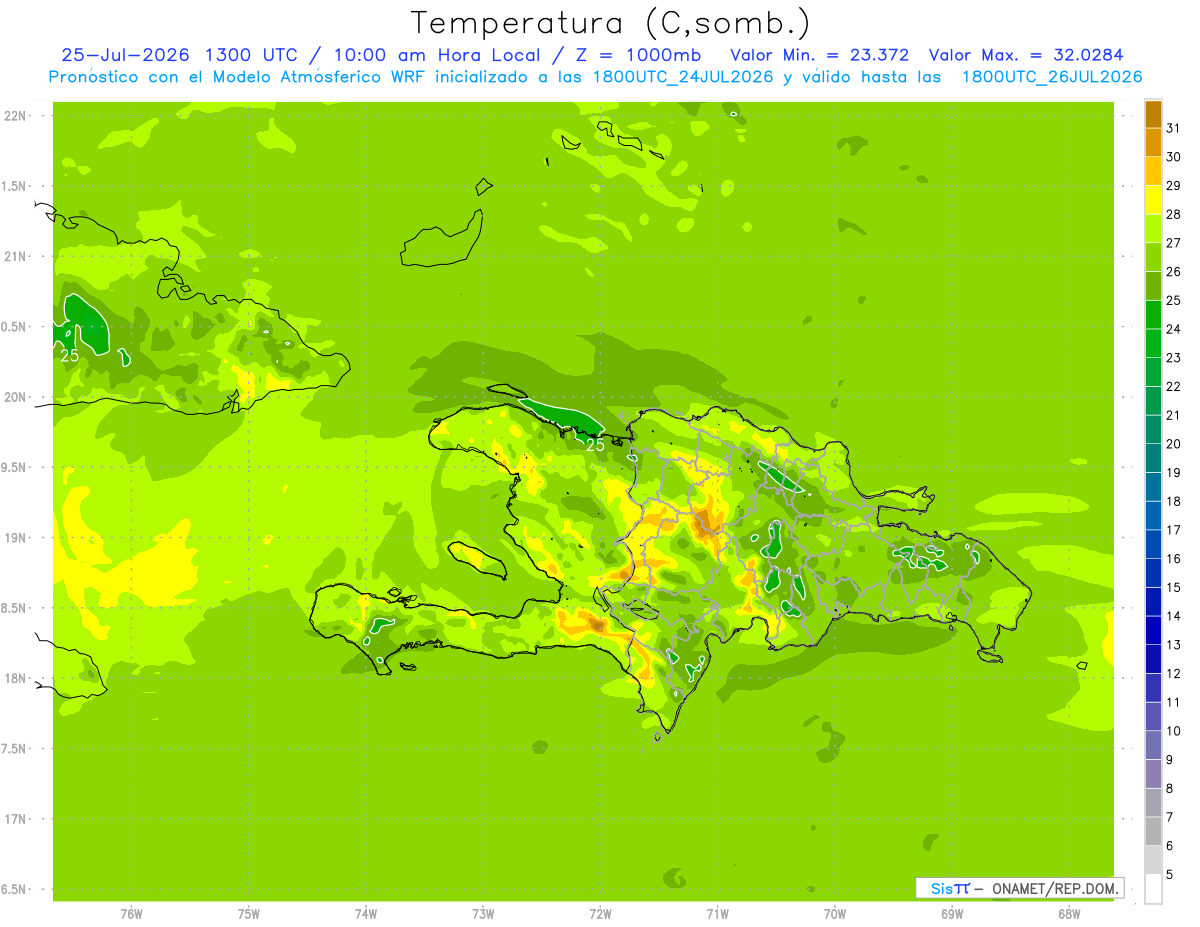
Task: Click the '19N' latitude axis label
Action: point(15,538)
